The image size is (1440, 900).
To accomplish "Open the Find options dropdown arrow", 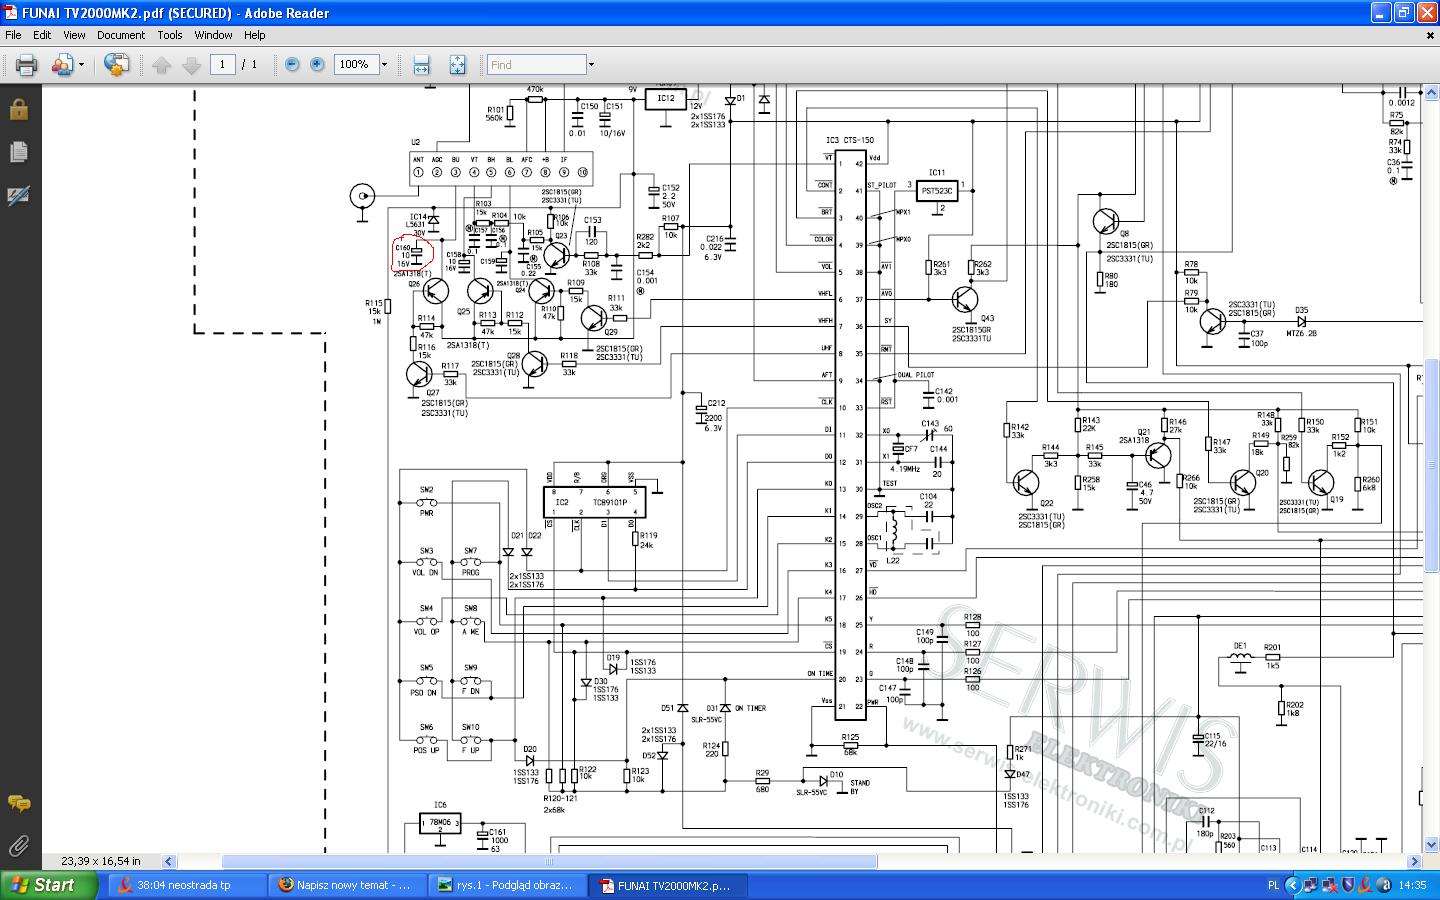I will click(x=591, y=65).
